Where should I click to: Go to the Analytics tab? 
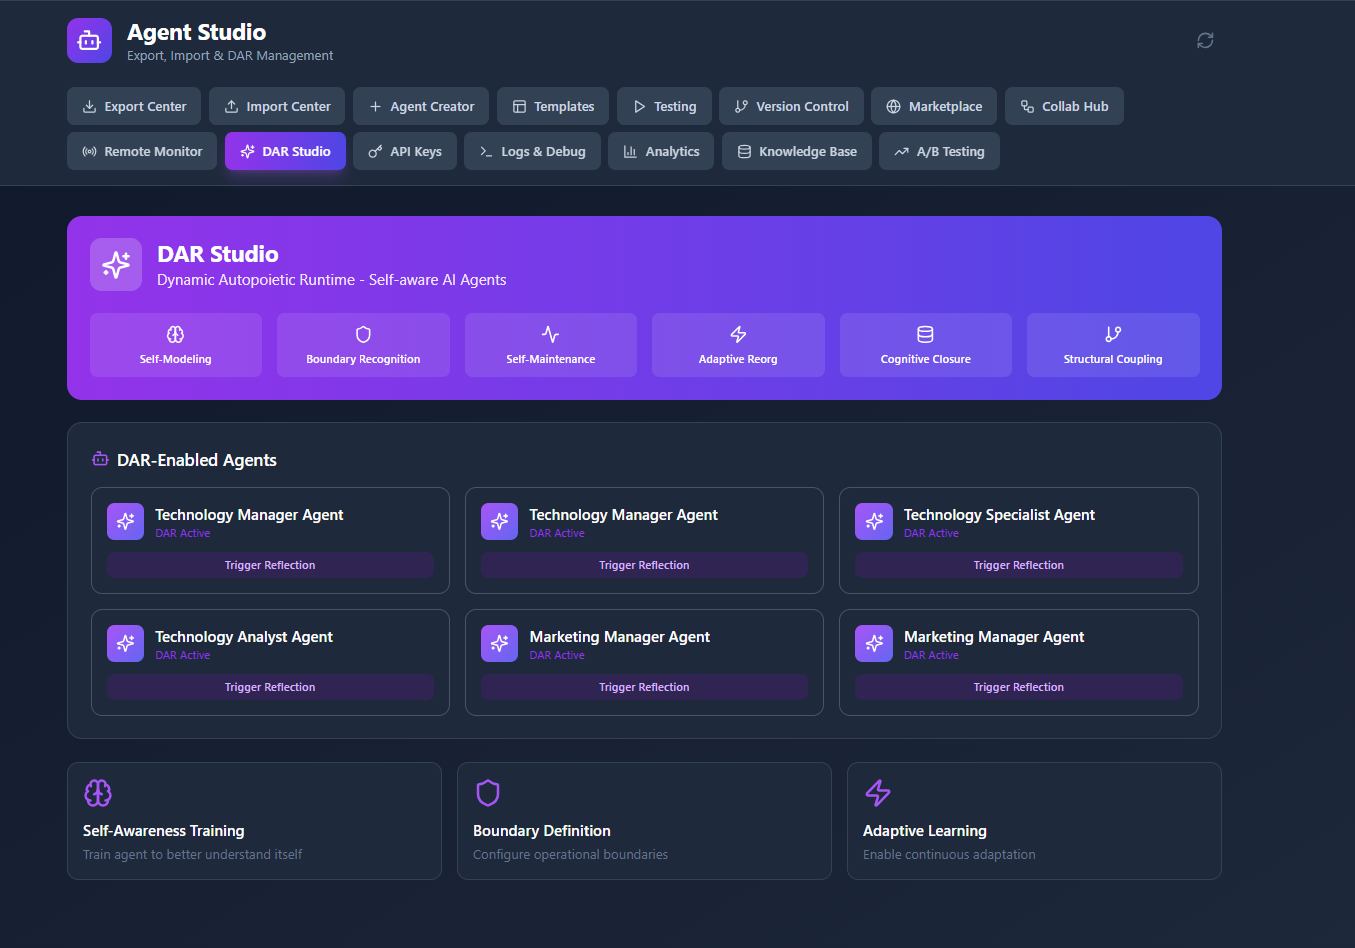[x=661, y=151]
